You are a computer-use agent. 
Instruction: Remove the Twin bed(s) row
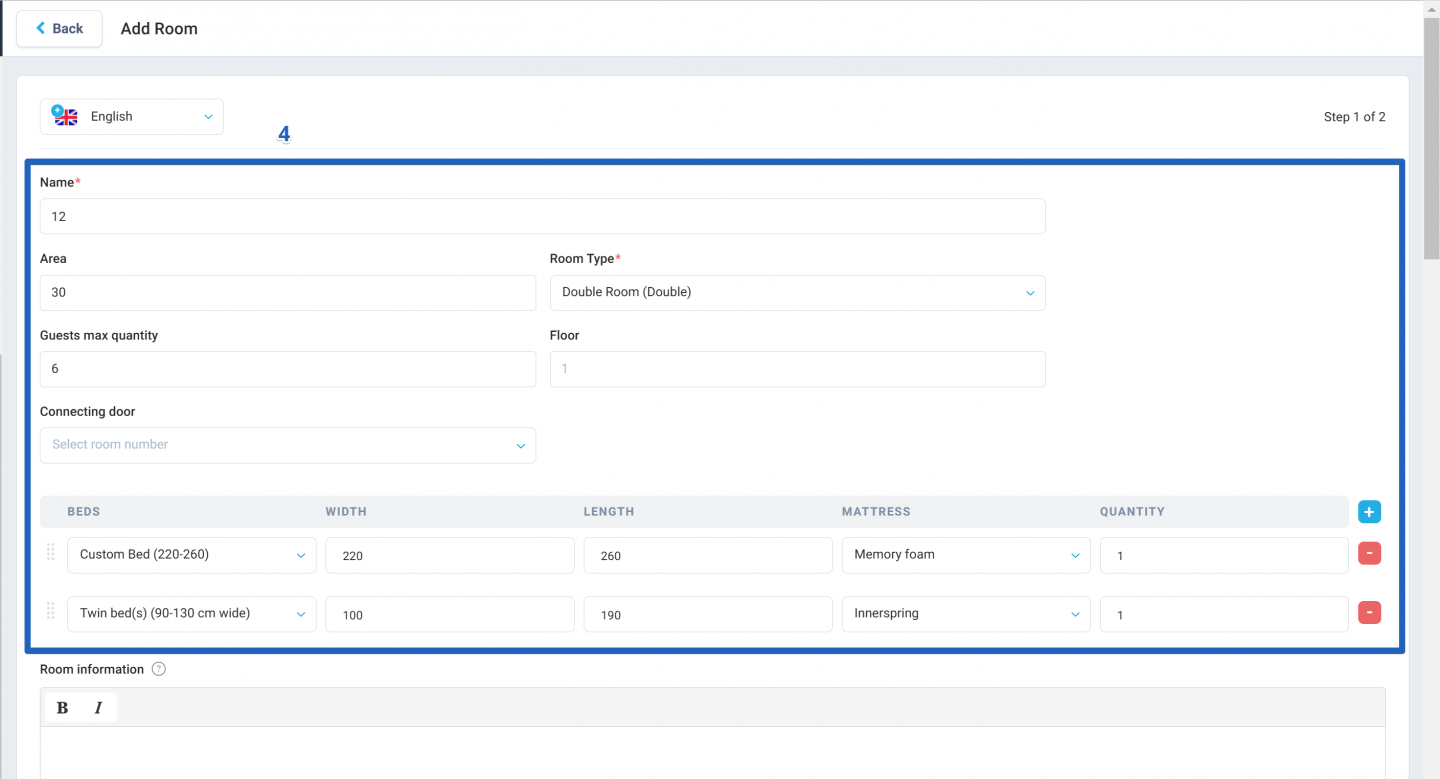[1369, 612]
